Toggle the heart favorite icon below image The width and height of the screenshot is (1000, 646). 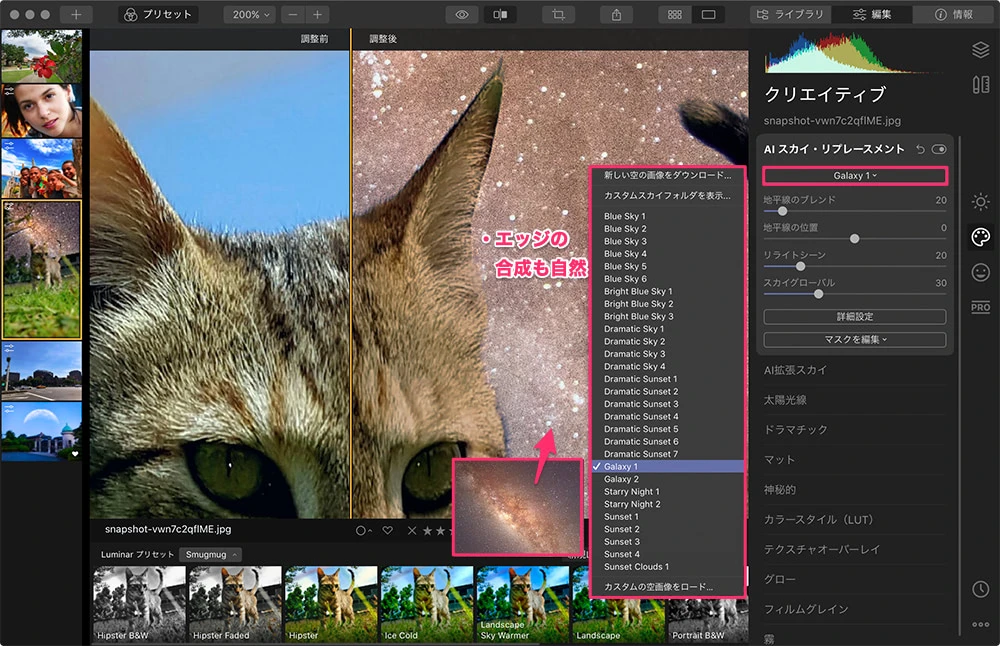pos(387,531)
